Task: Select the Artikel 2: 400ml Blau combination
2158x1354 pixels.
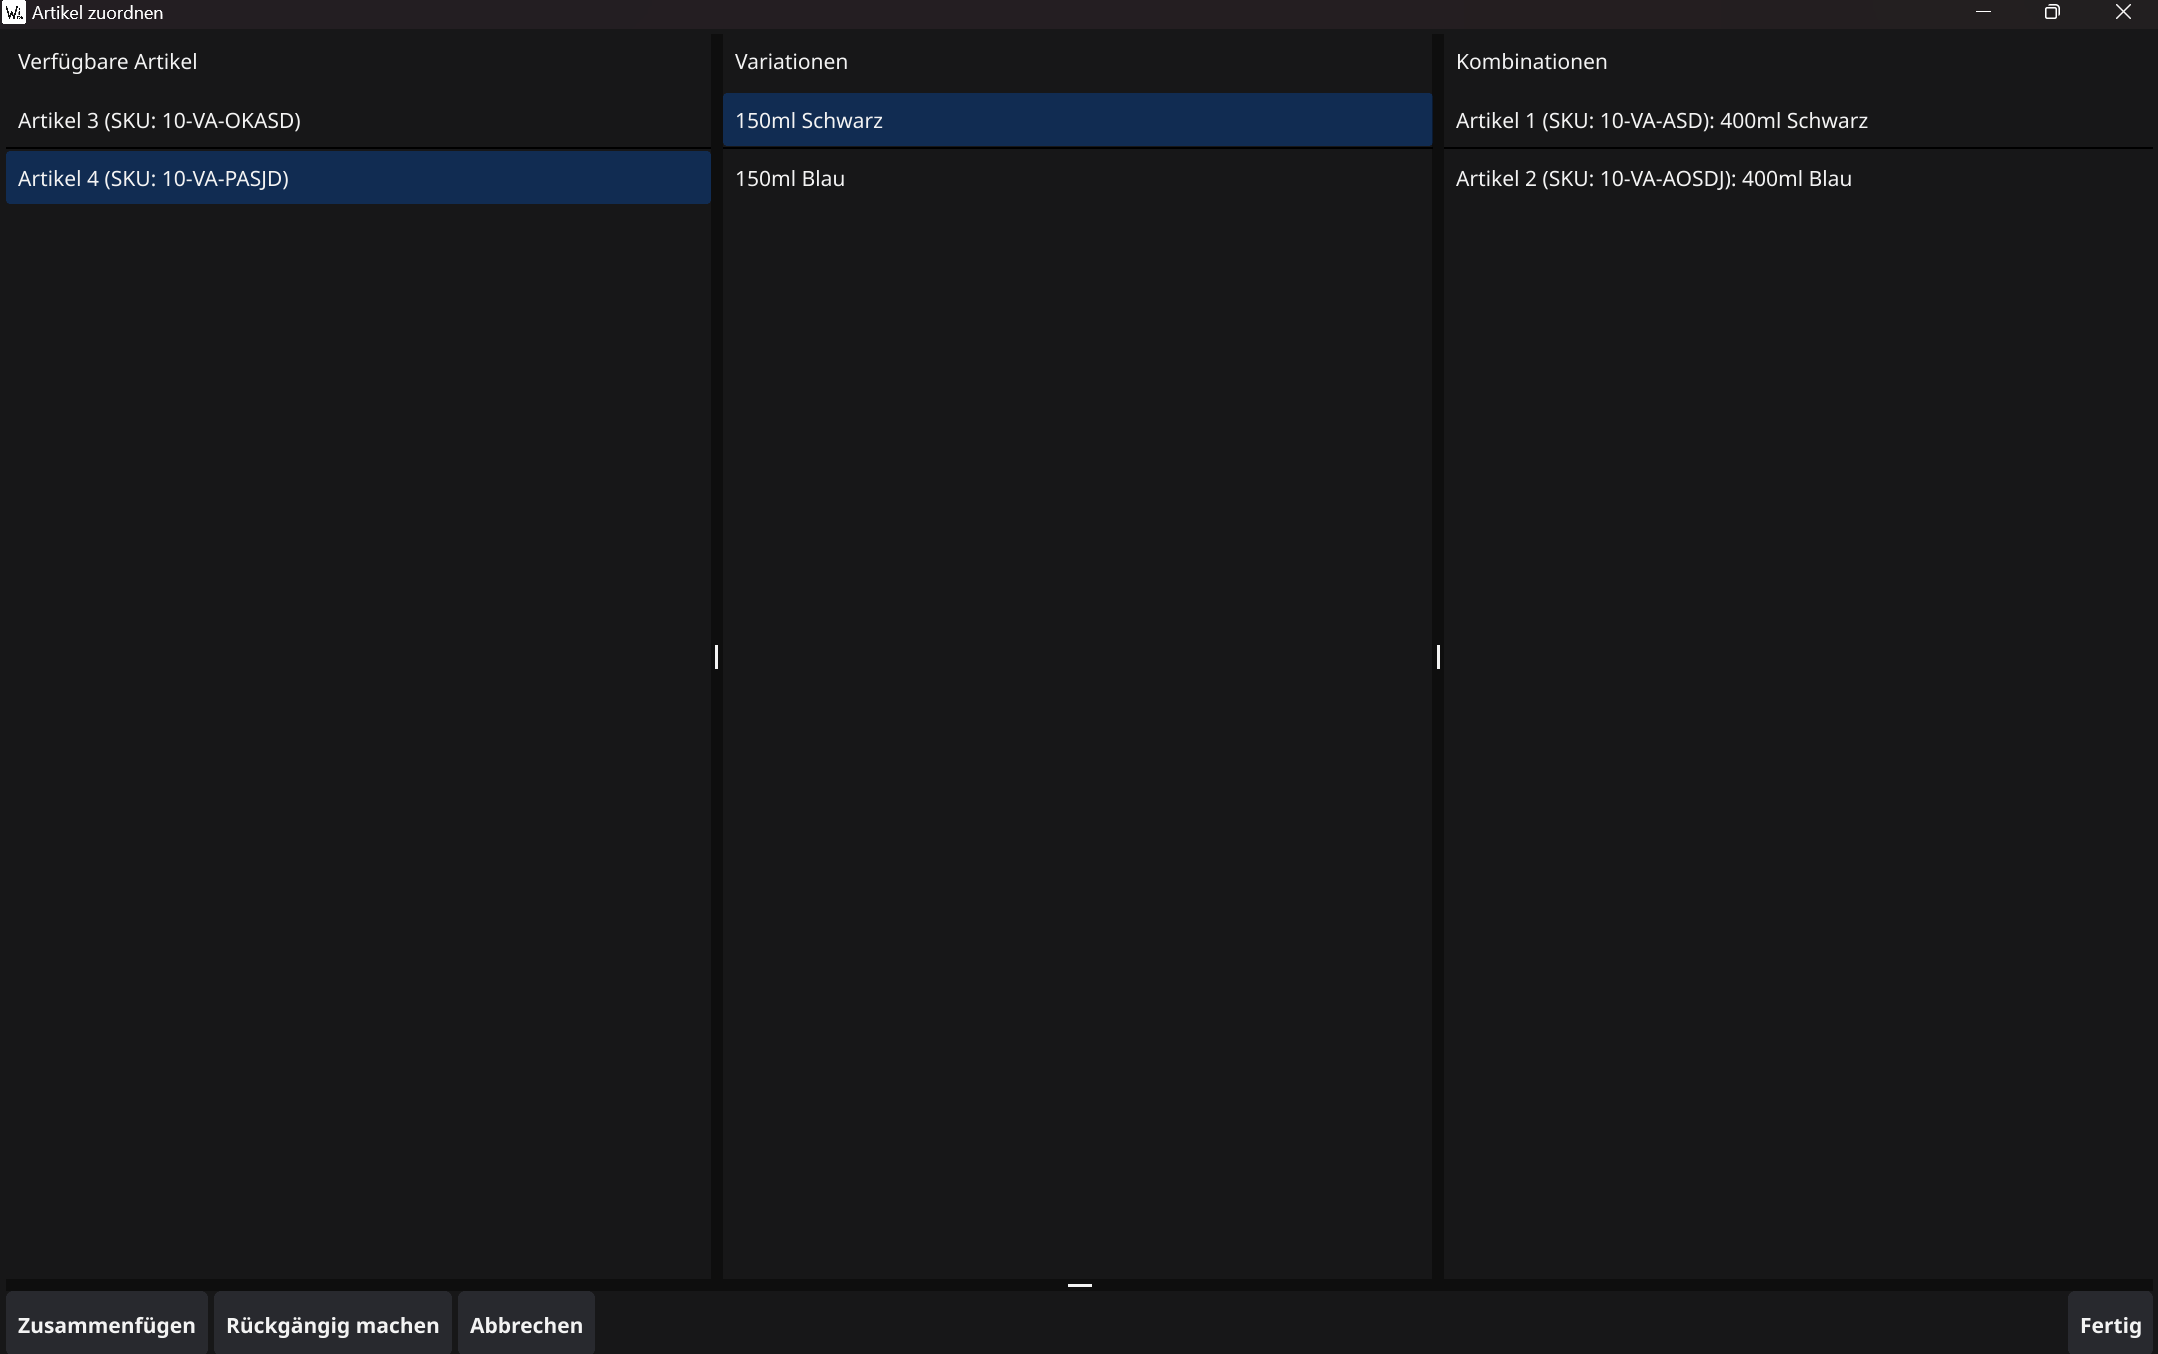Action: (1797, 178)
